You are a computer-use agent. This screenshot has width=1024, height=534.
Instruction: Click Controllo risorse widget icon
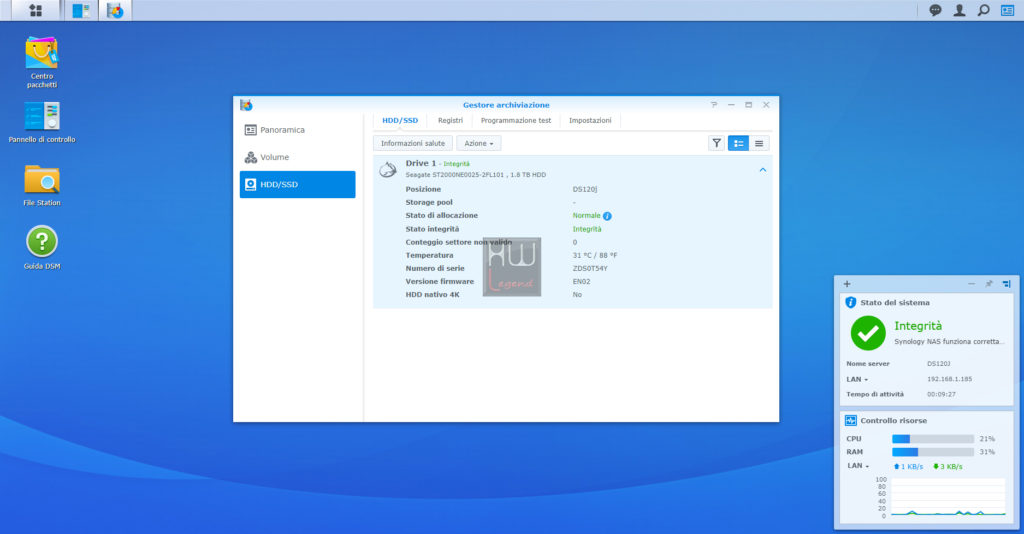[x=850, y=420]
